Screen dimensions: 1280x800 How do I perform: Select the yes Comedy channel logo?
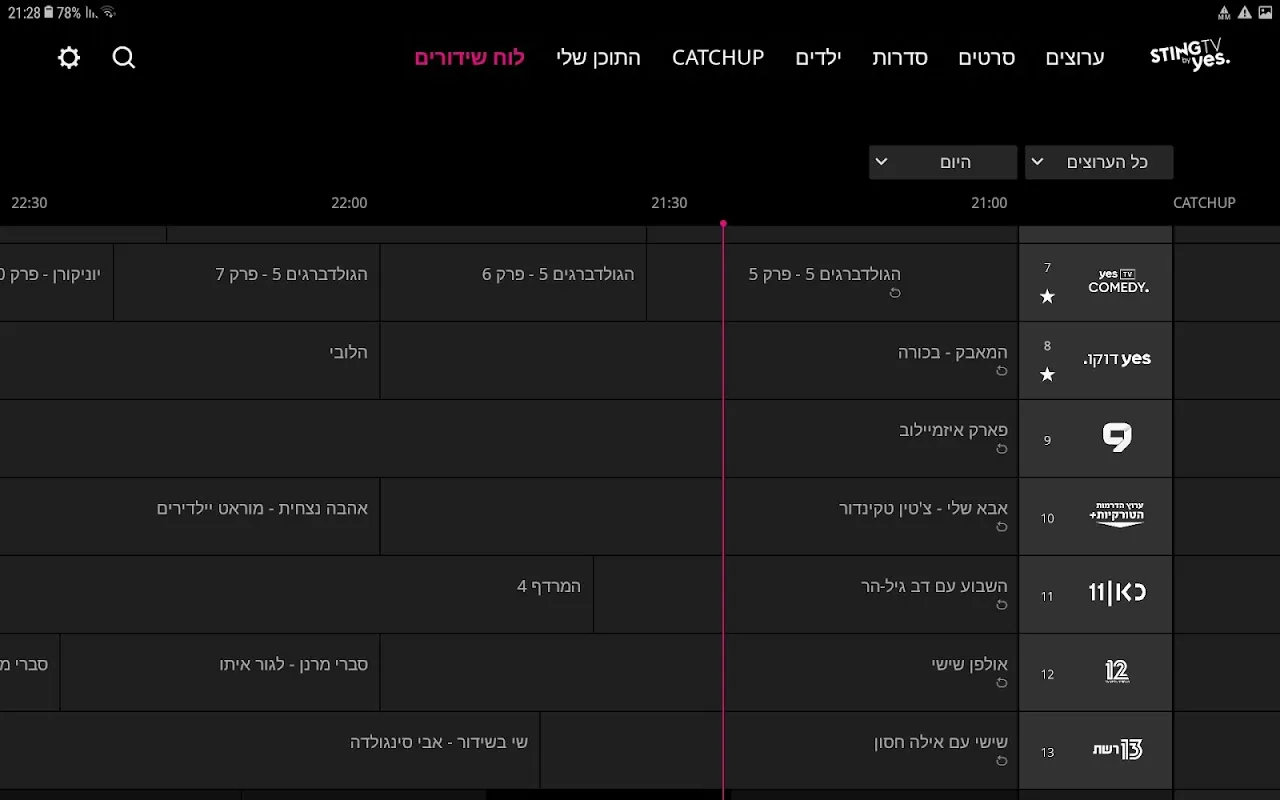(1117, 282)
